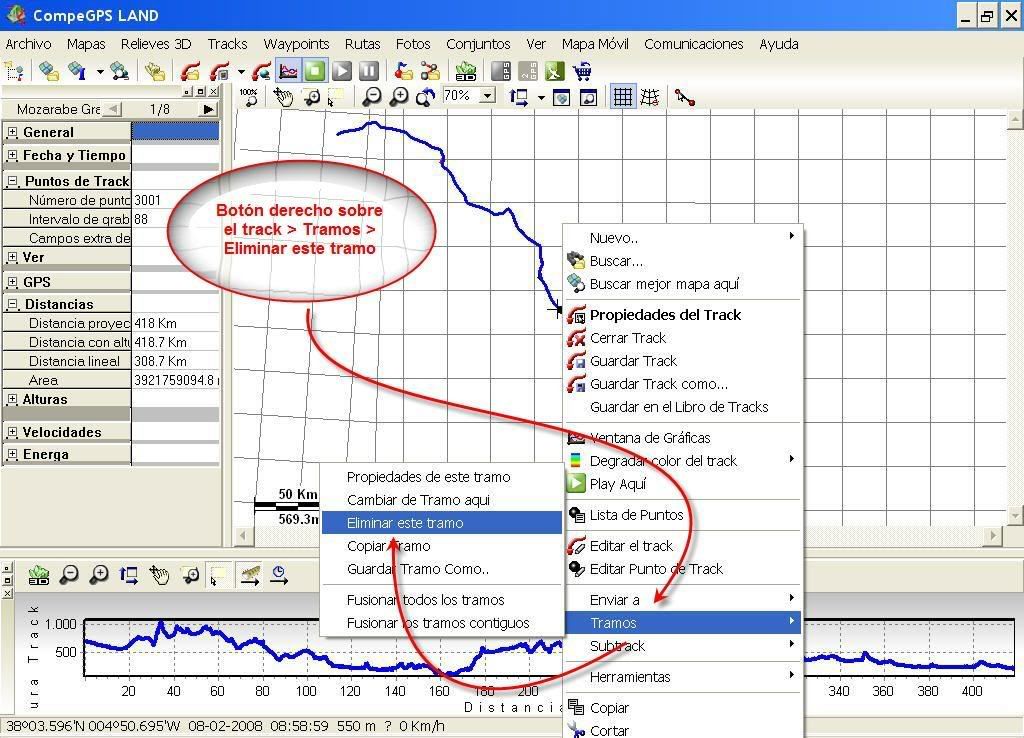This screenshot has width=1024, height=738.
Task: Expand the GPS properties section
Action: click(12, 282)
